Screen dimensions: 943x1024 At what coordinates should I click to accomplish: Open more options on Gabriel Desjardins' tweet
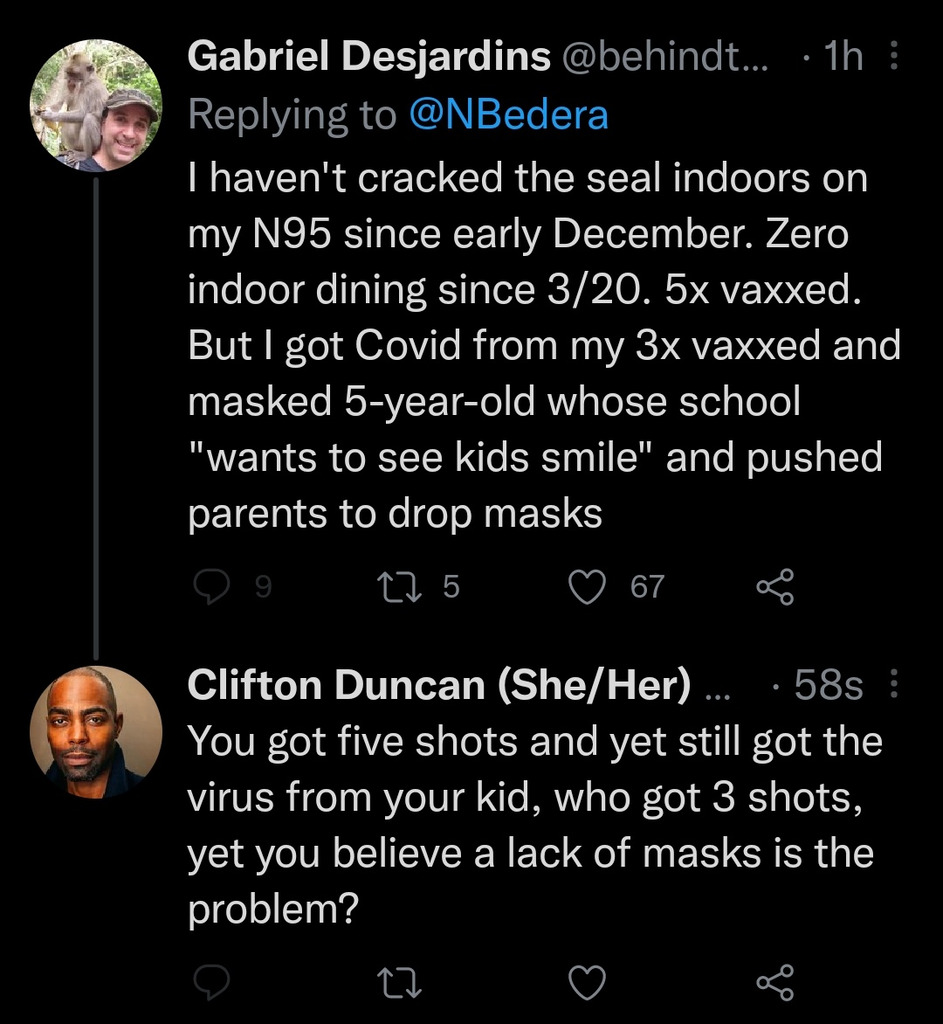(x=893, y=58)
